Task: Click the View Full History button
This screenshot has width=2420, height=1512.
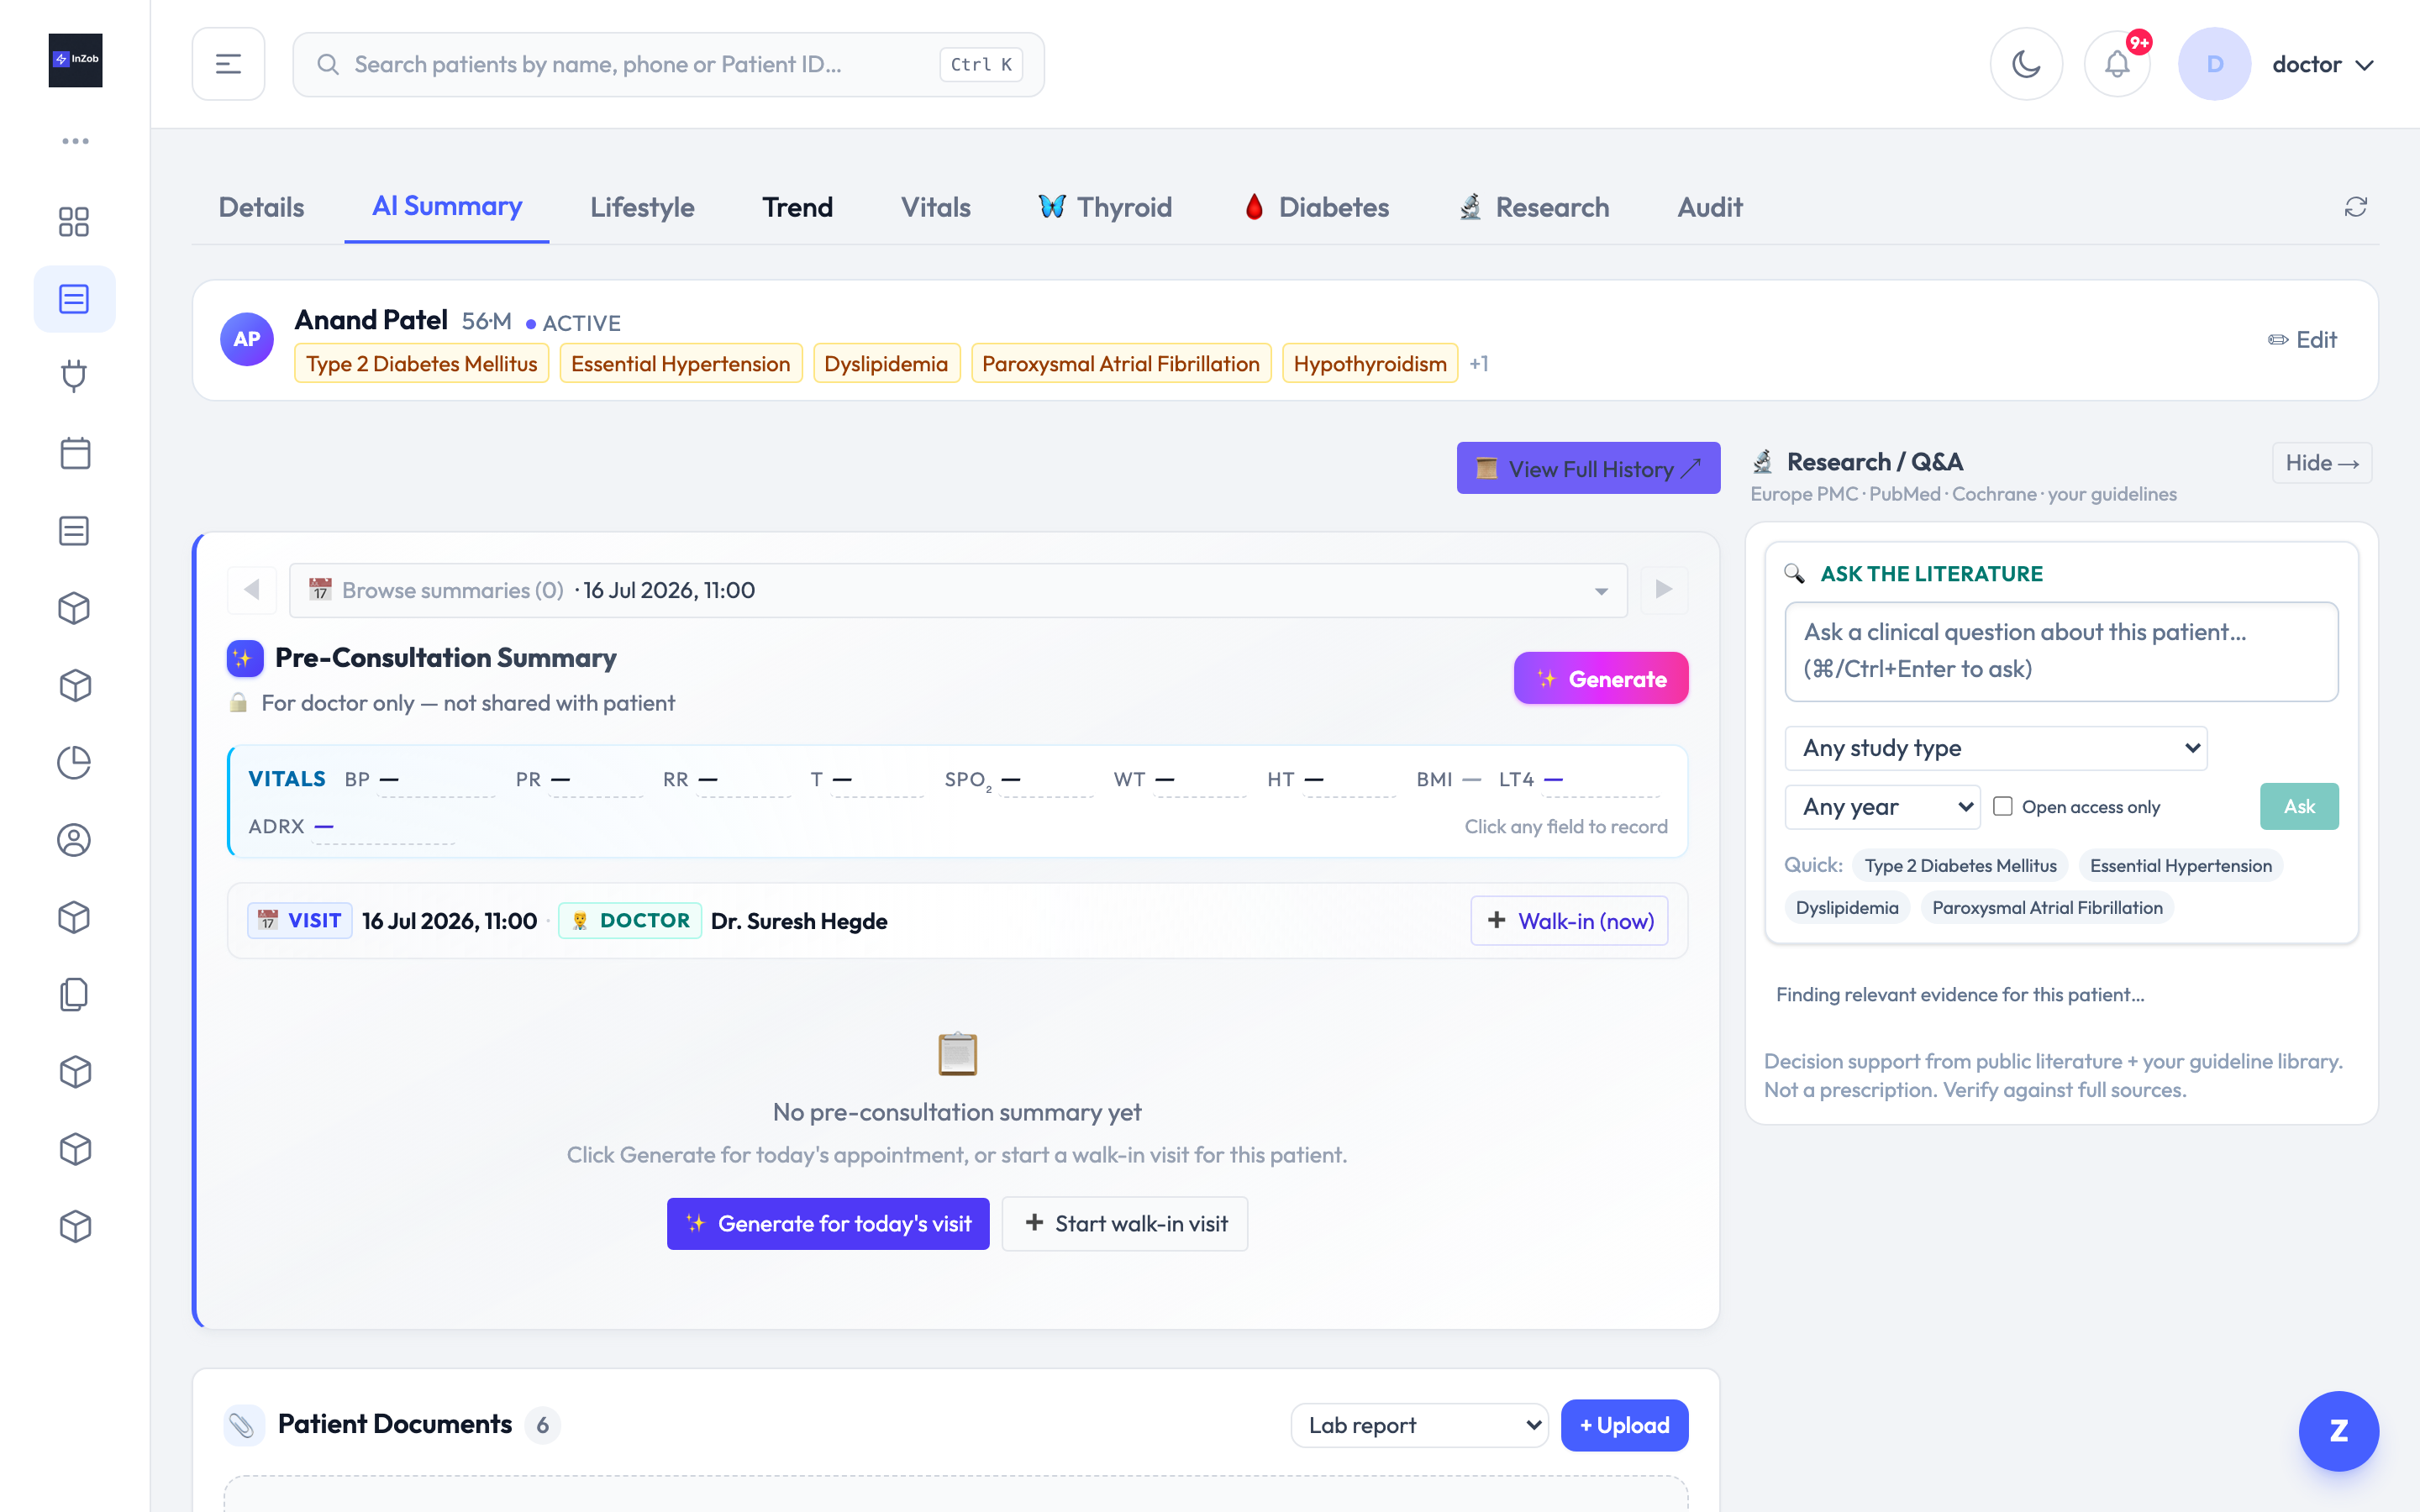Action: pyautogui.click(x=1588, y=468)
